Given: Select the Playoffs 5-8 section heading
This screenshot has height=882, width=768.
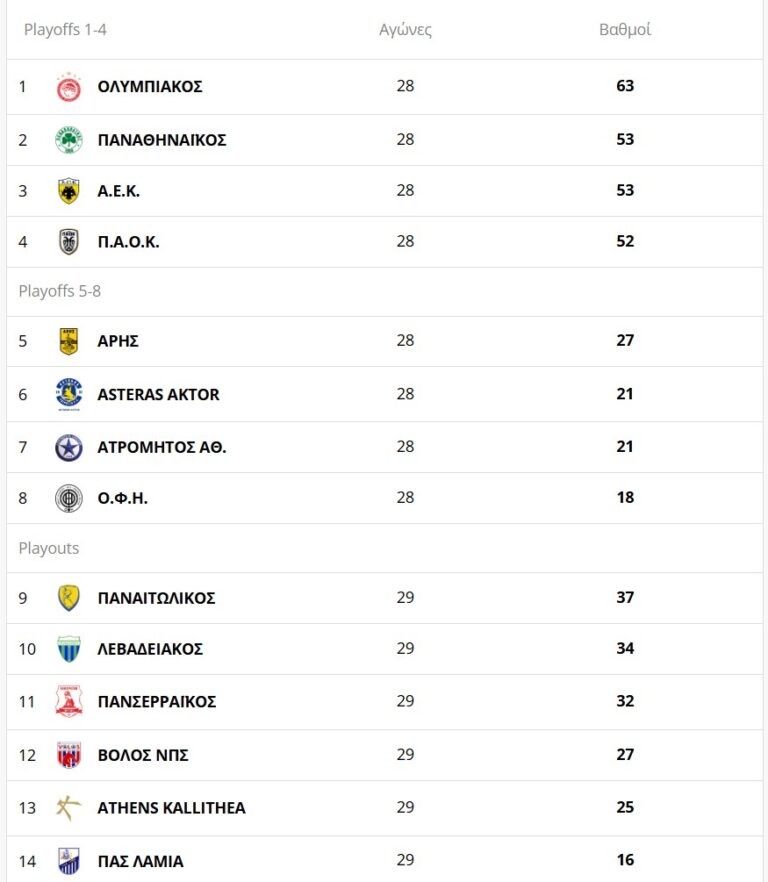Looking at the screenshot, I should pos(60,292).
